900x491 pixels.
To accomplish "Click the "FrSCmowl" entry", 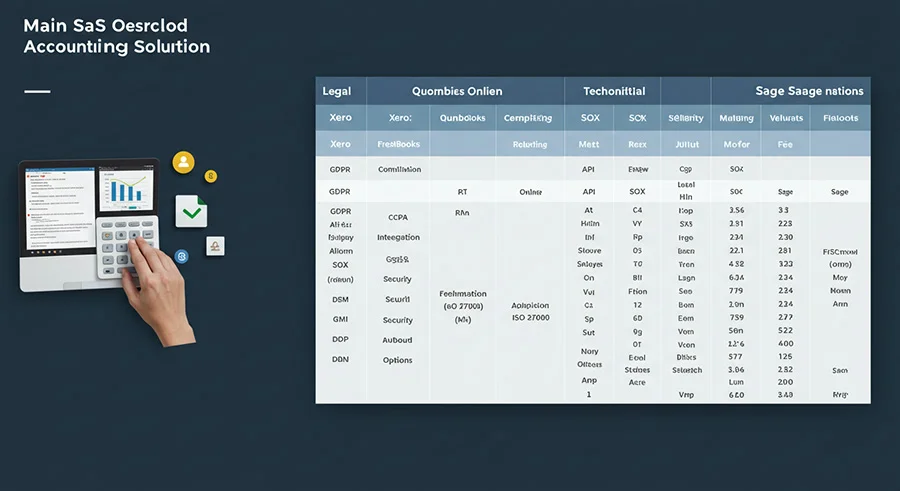I will [840, 252].
